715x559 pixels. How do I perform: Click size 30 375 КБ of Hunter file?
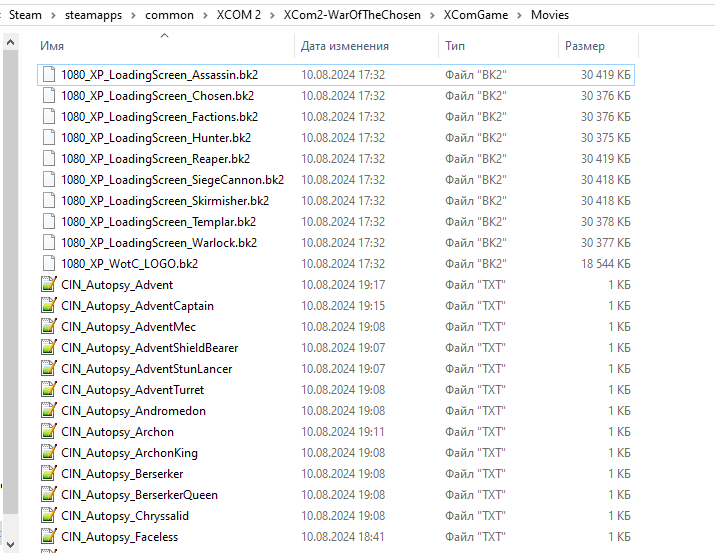606,138
